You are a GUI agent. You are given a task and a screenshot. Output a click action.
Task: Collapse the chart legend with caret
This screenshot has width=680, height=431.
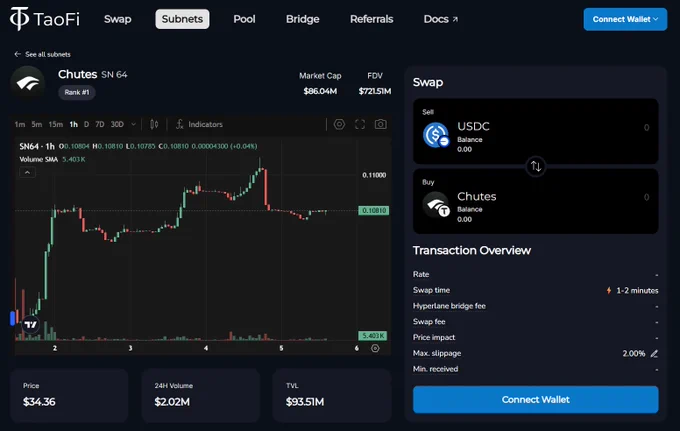pos(27,173)
